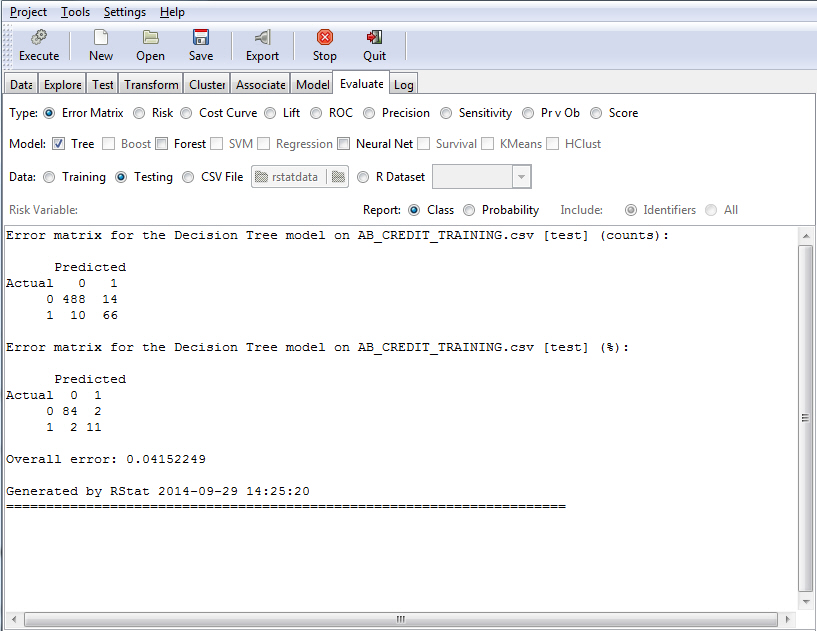Select Testing data option
817x631 pixels.
click(121, 177)
